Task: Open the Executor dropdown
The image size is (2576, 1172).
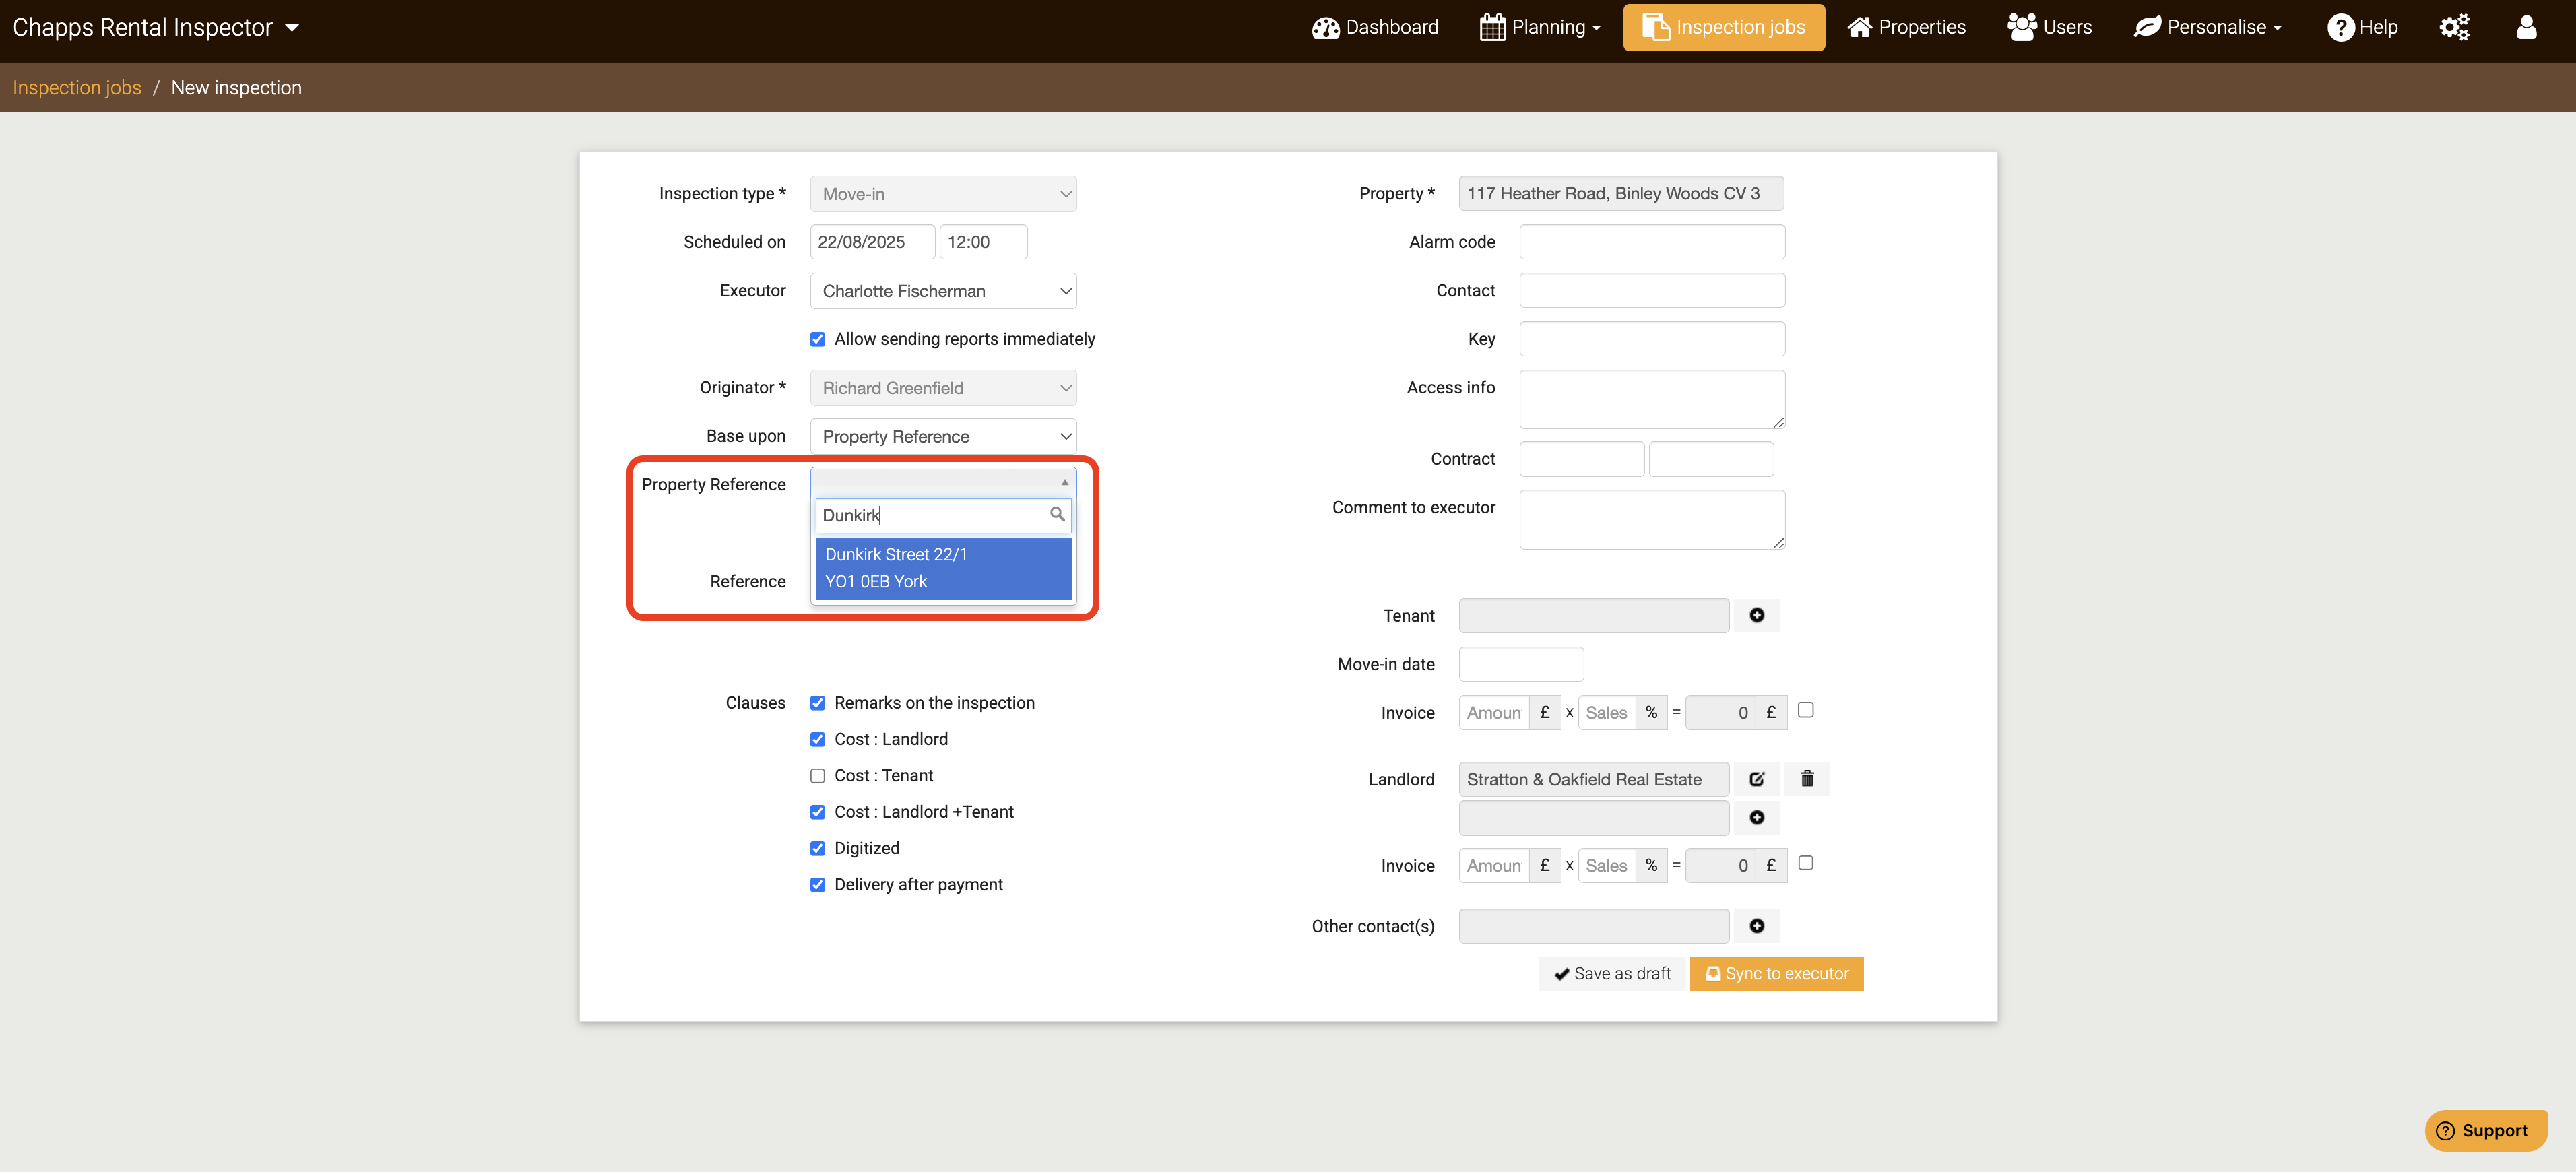Action: (x=942, y=291)
